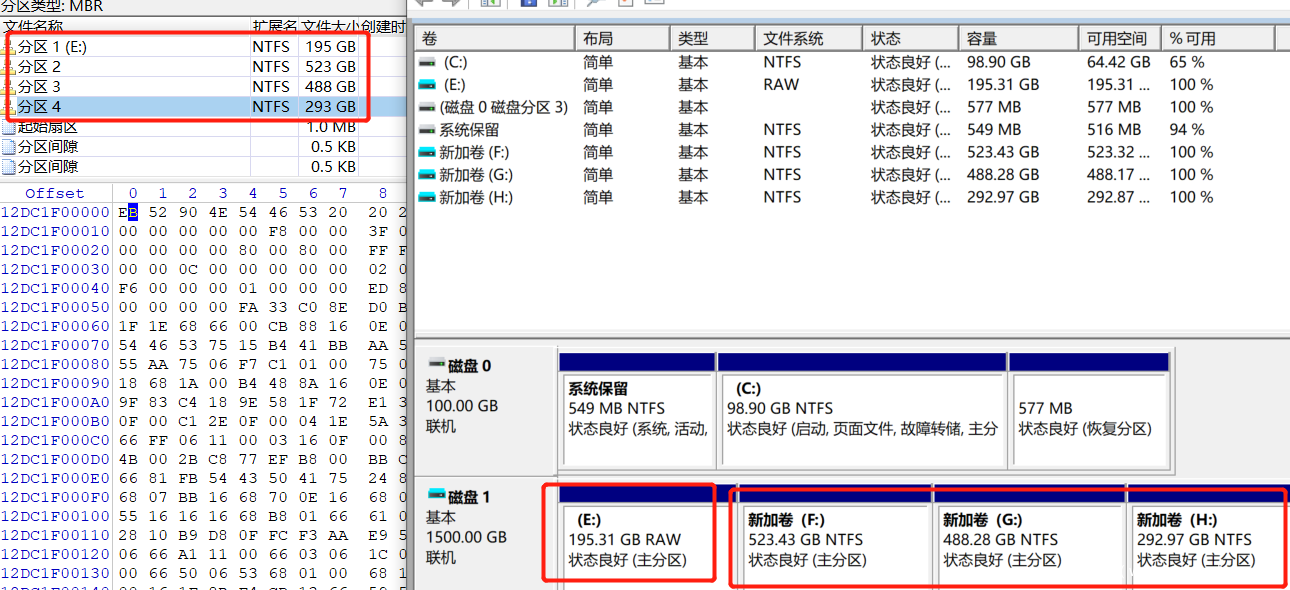Image resolution: width=1290 pixels, height=590 pixels.
Task: Click the folder icon of 分区 3
Action: click(x=10, y=87)
